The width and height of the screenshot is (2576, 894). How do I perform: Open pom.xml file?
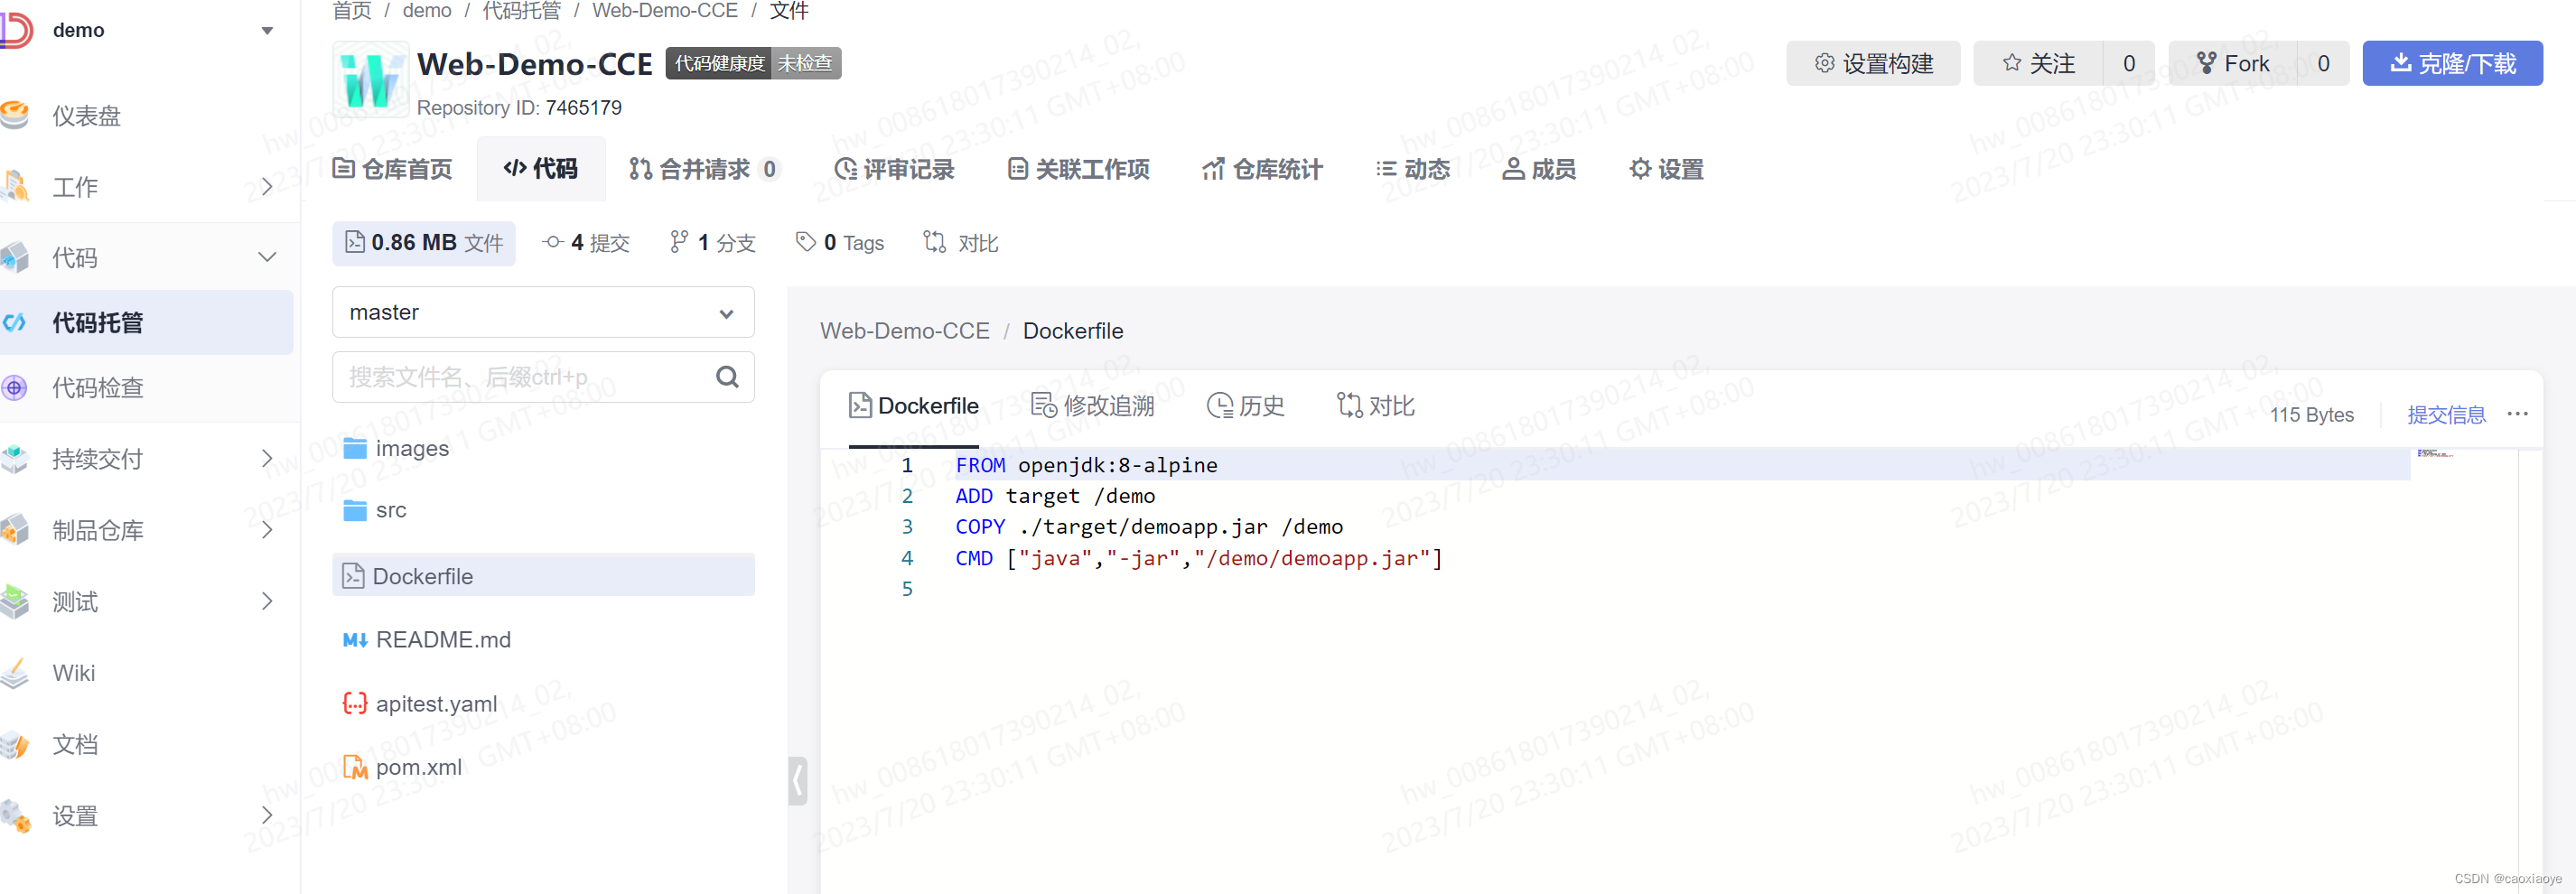402,767
